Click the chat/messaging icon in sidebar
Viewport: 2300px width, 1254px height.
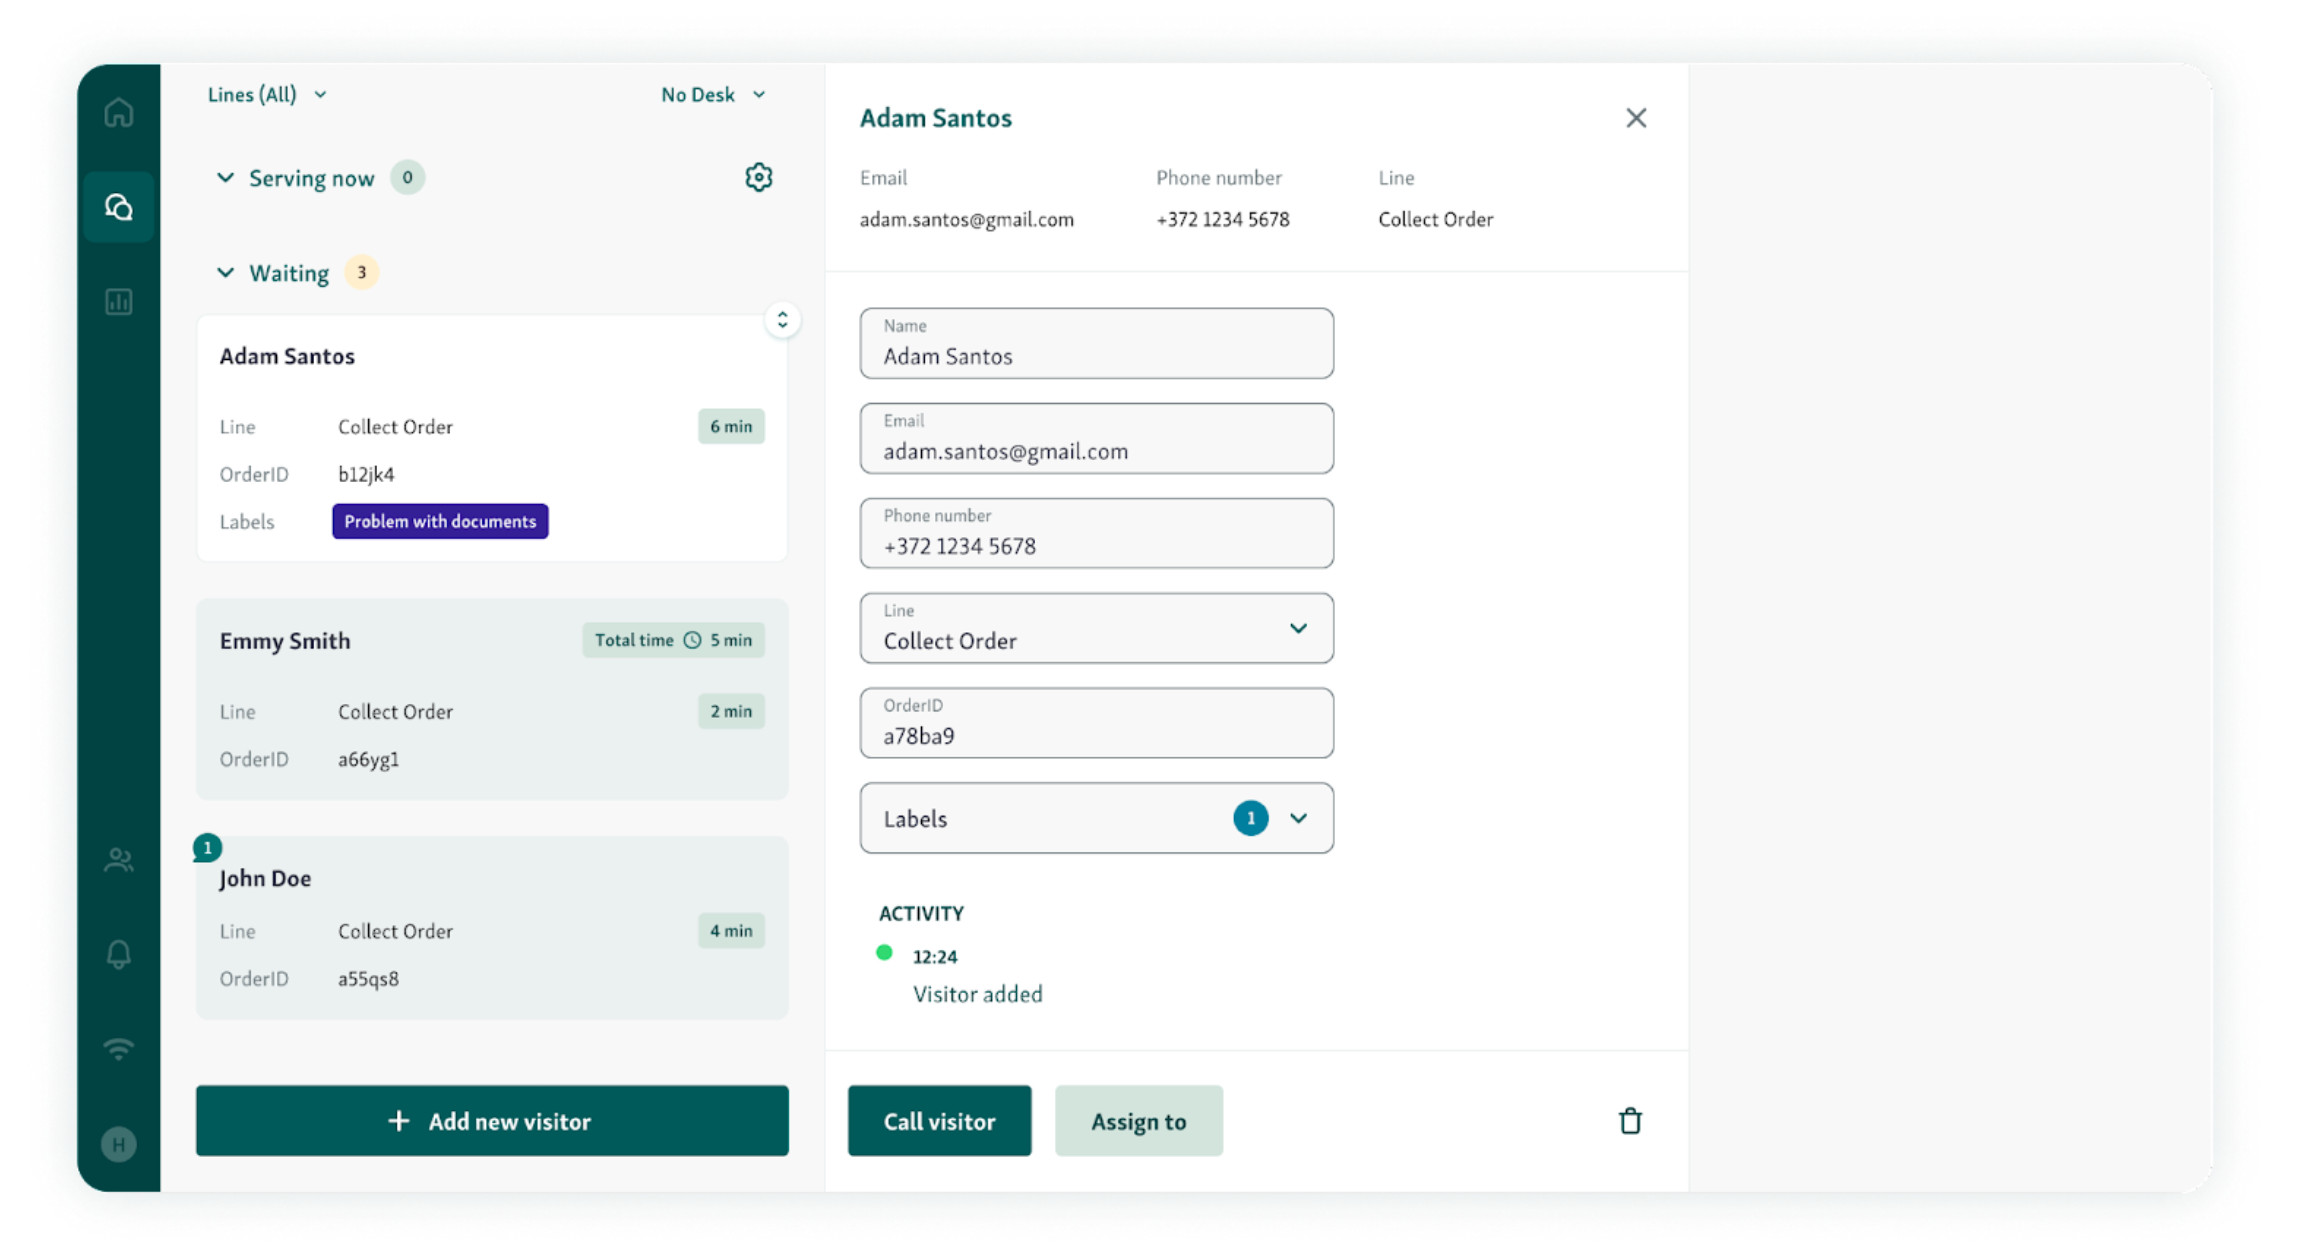119,205
